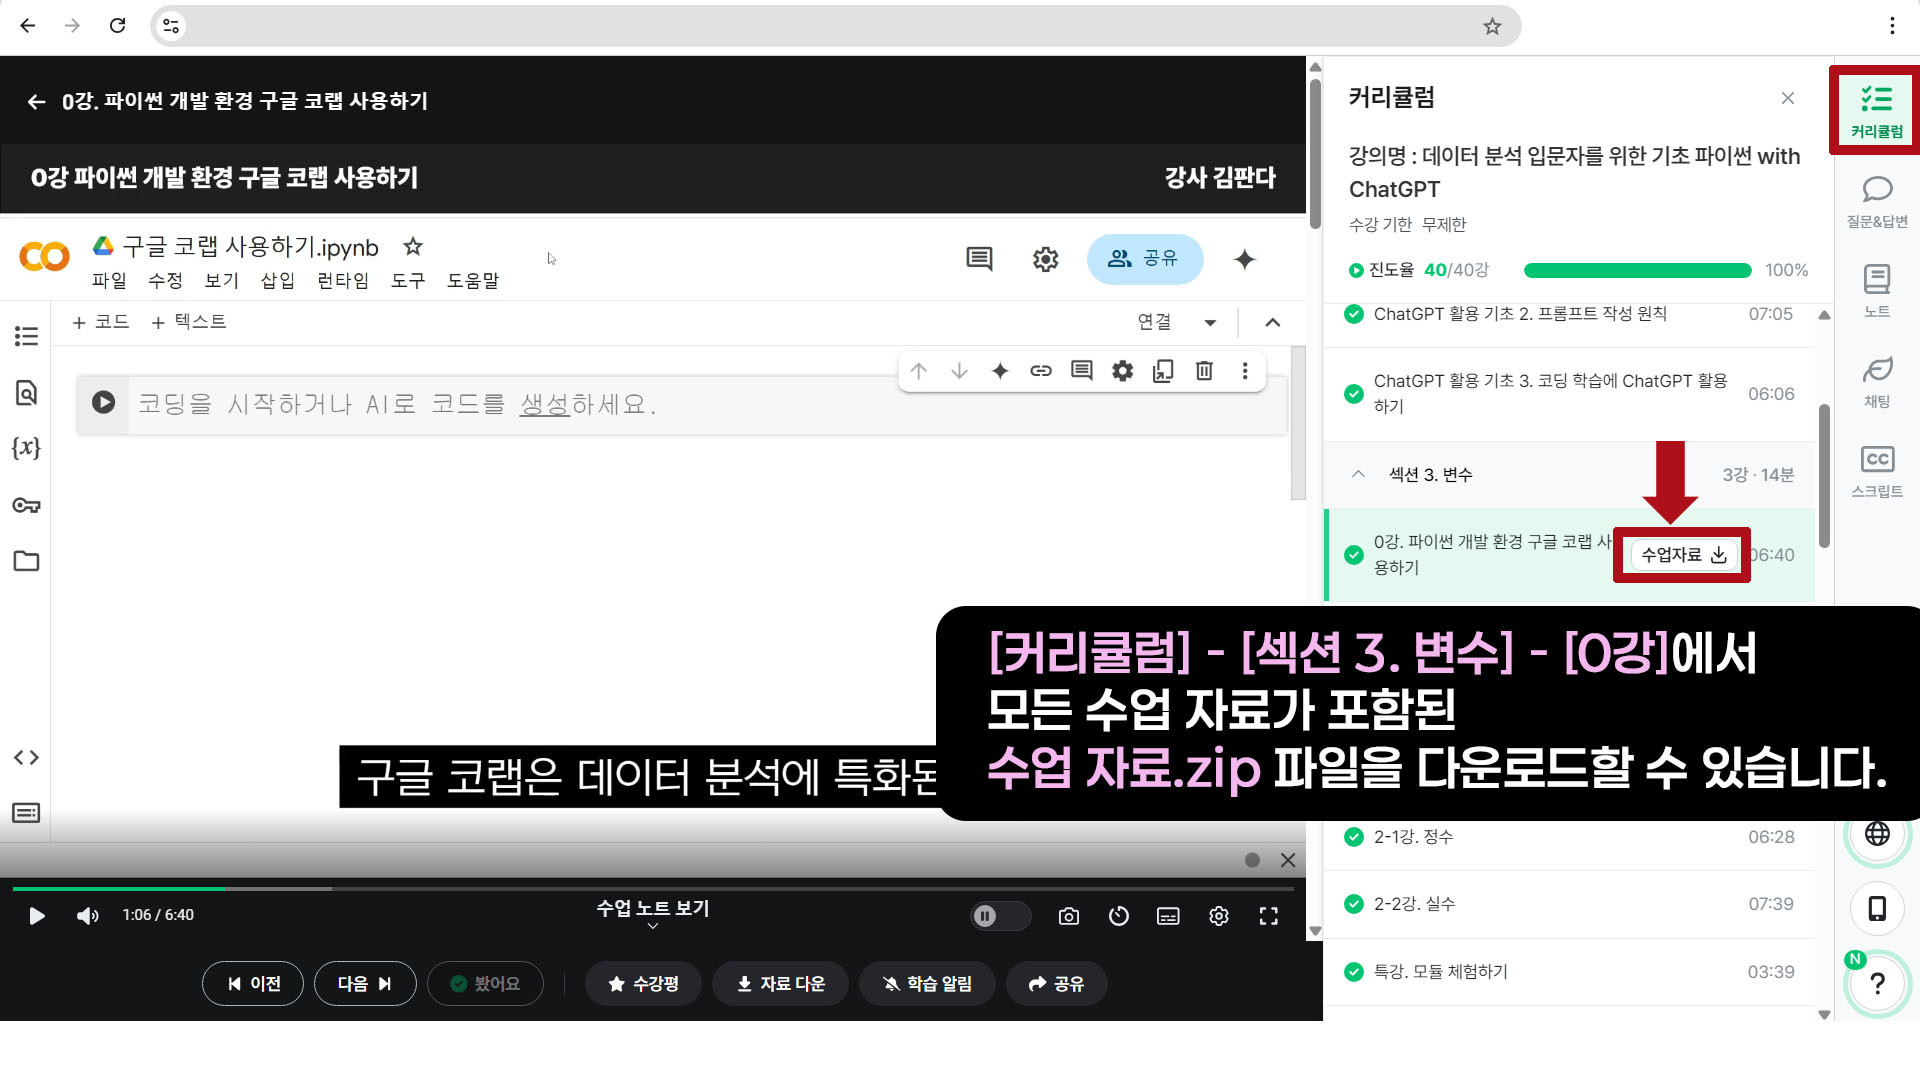Click into the code cell input
The width and height of the screenshot is (1920, 1080).
706,405
